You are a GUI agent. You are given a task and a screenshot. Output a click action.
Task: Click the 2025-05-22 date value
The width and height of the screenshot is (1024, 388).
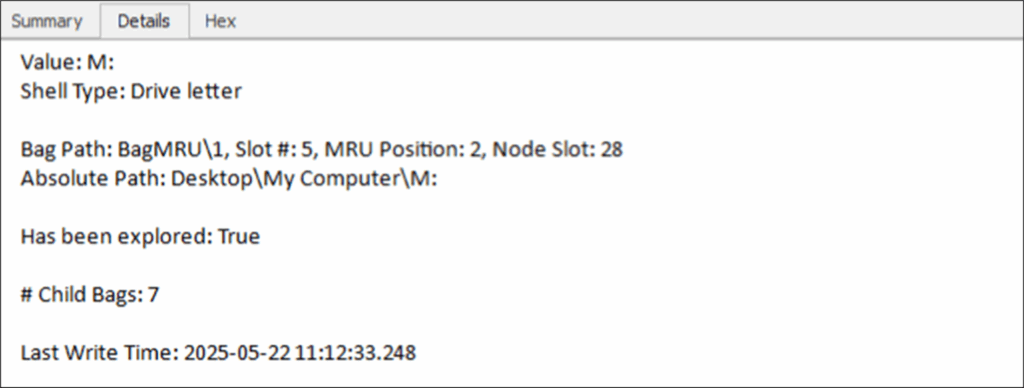coord(236,353)
